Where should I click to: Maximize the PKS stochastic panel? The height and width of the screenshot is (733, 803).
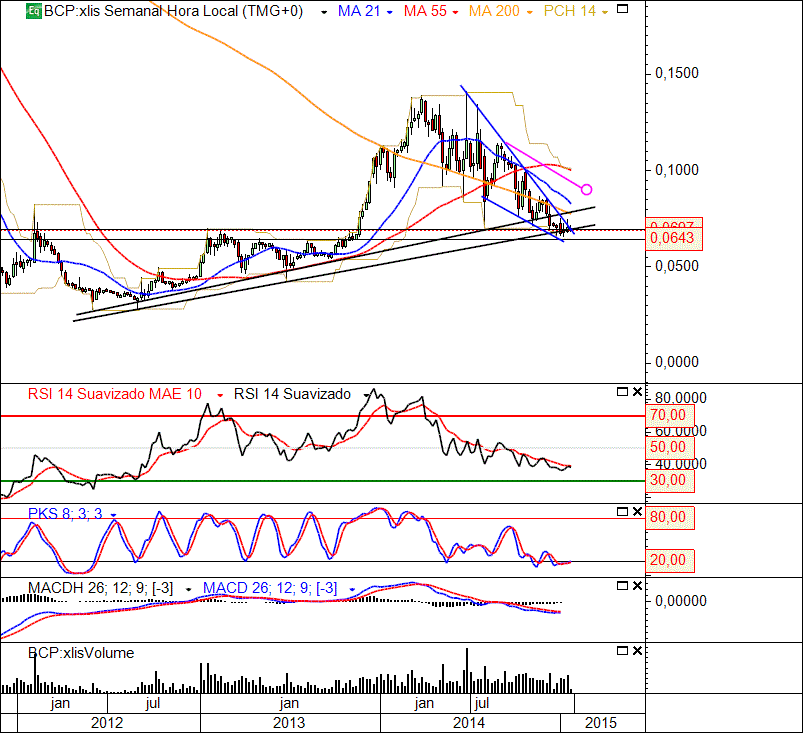tap(622, 511)
